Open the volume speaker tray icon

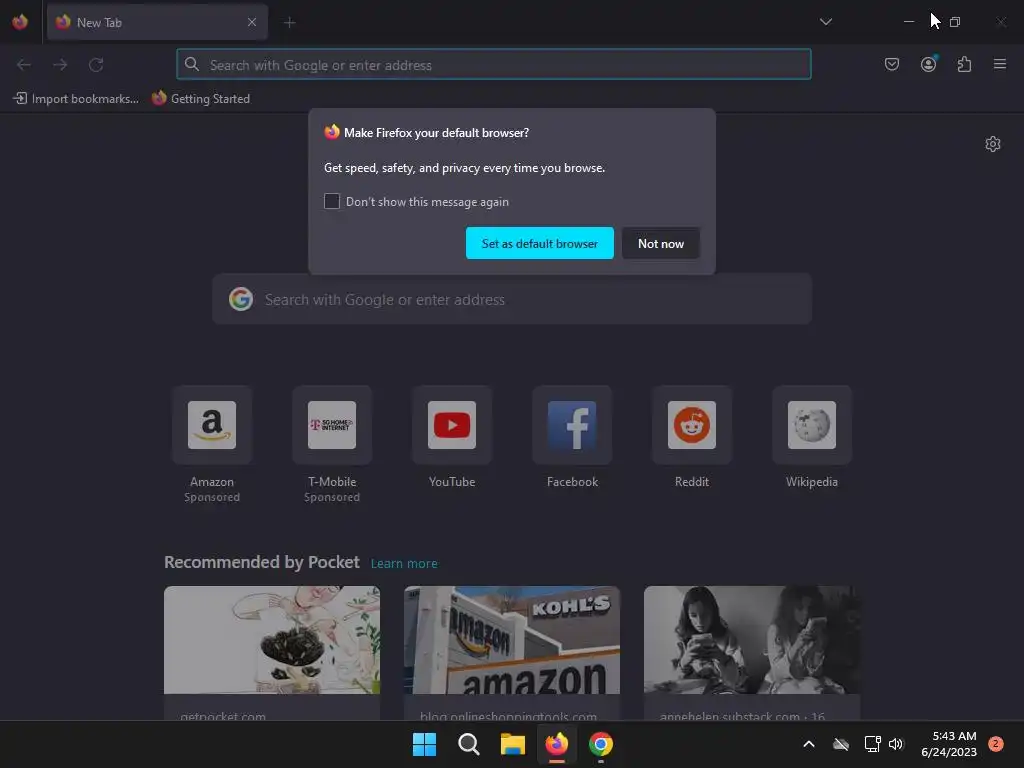tap(896, 744)
